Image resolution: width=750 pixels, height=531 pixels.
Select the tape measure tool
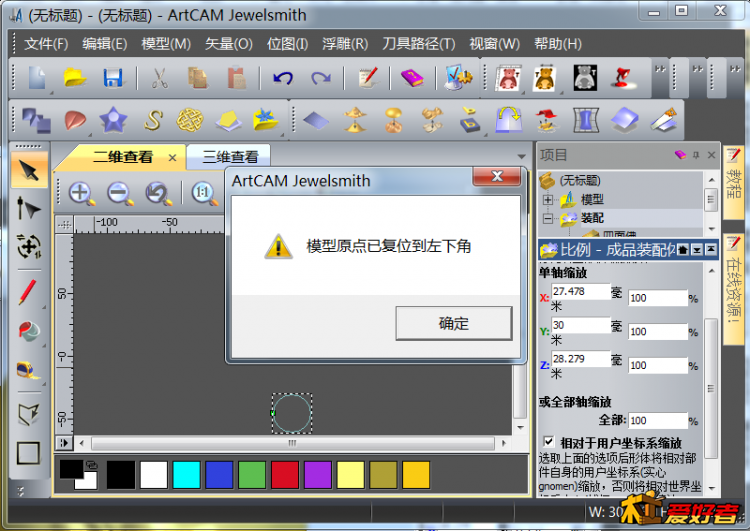point(29,370)
